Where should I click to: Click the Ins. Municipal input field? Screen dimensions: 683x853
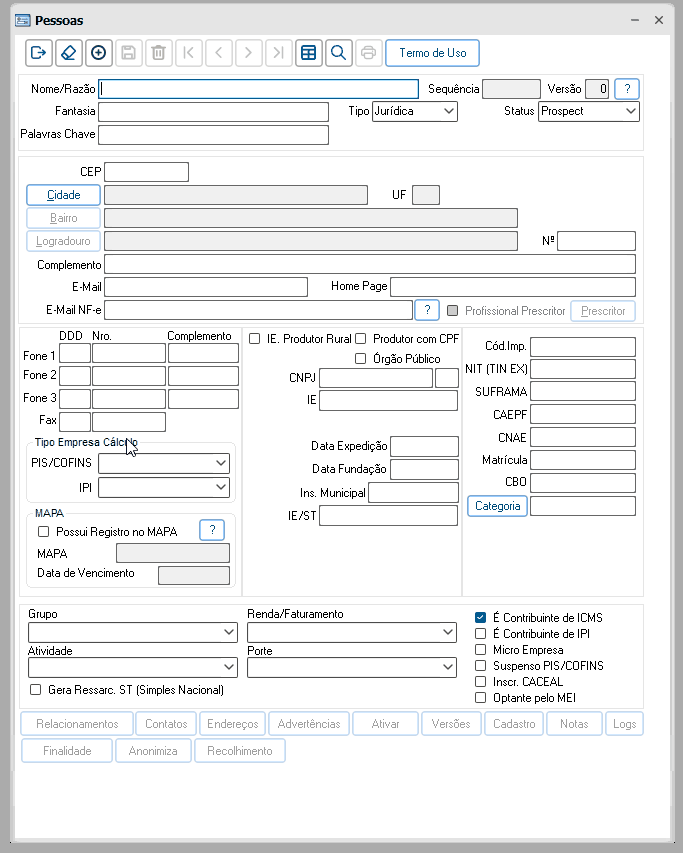click(x=413, y=493)
